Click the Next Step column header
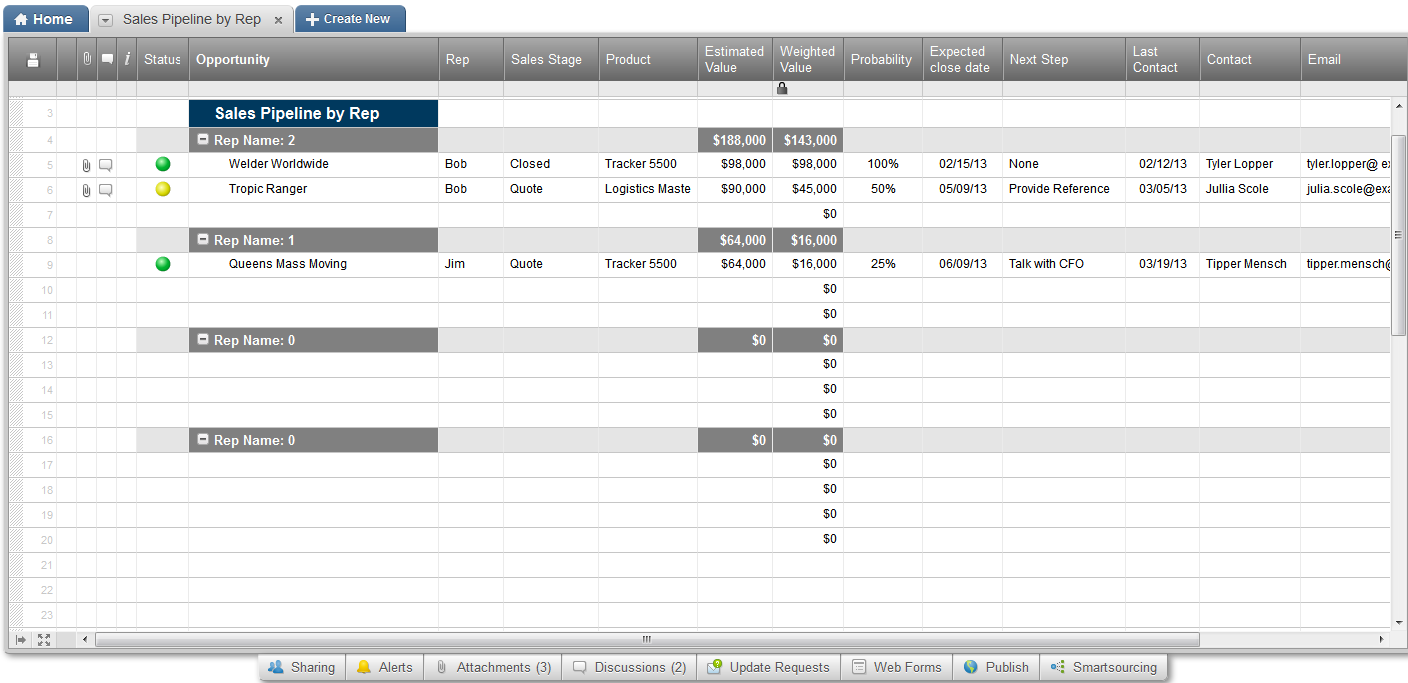The height and width of the screenshot is (683, 1408). point(1064,59)
